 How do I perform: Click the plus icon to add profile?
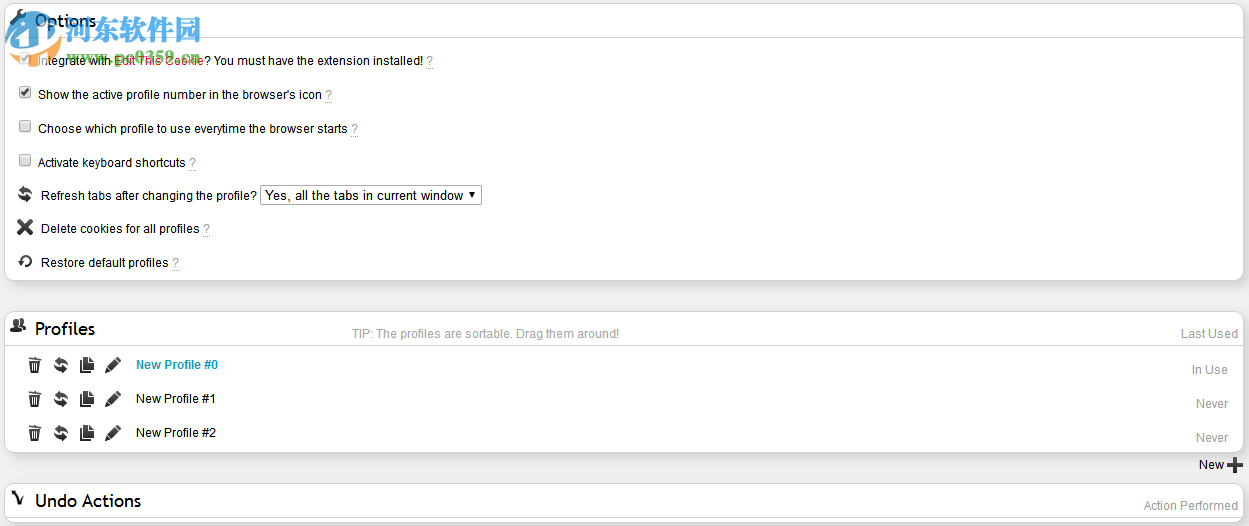[x=1235, y=465]
